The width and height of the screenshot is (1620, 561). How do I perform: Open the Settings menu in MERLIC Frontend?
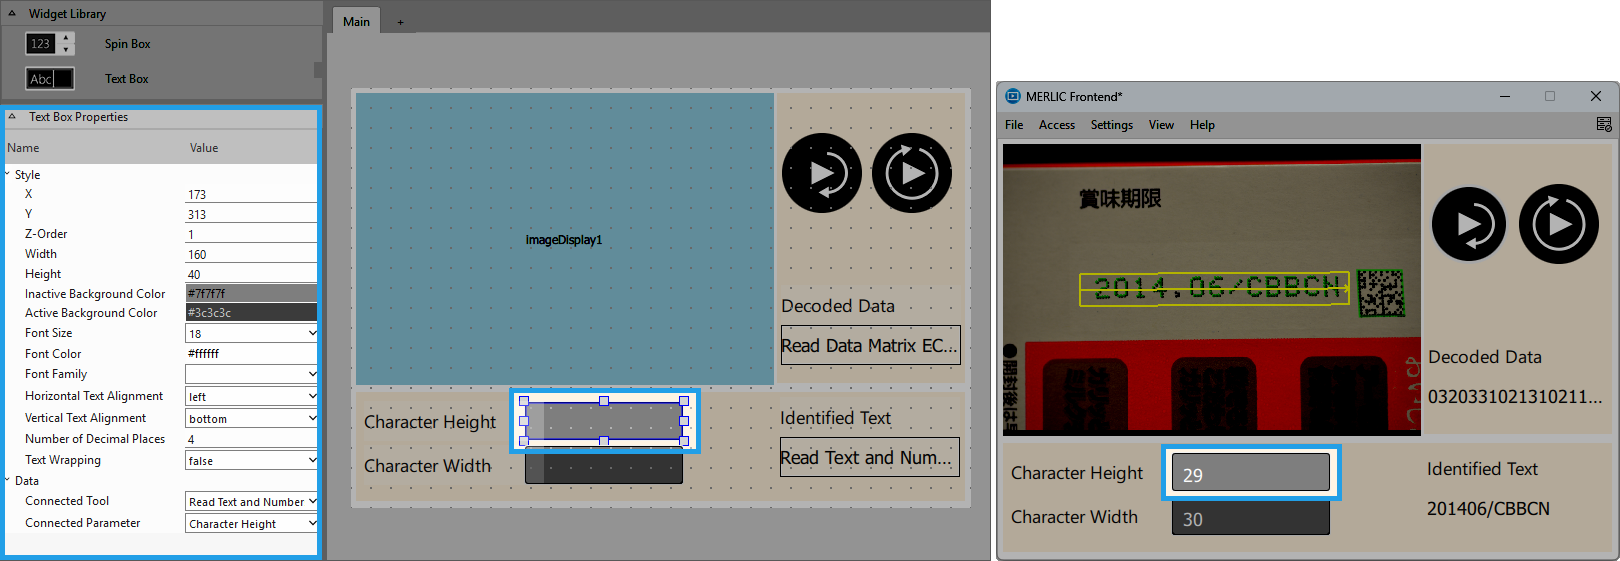pyautogui.click(x=1111, y=125)
